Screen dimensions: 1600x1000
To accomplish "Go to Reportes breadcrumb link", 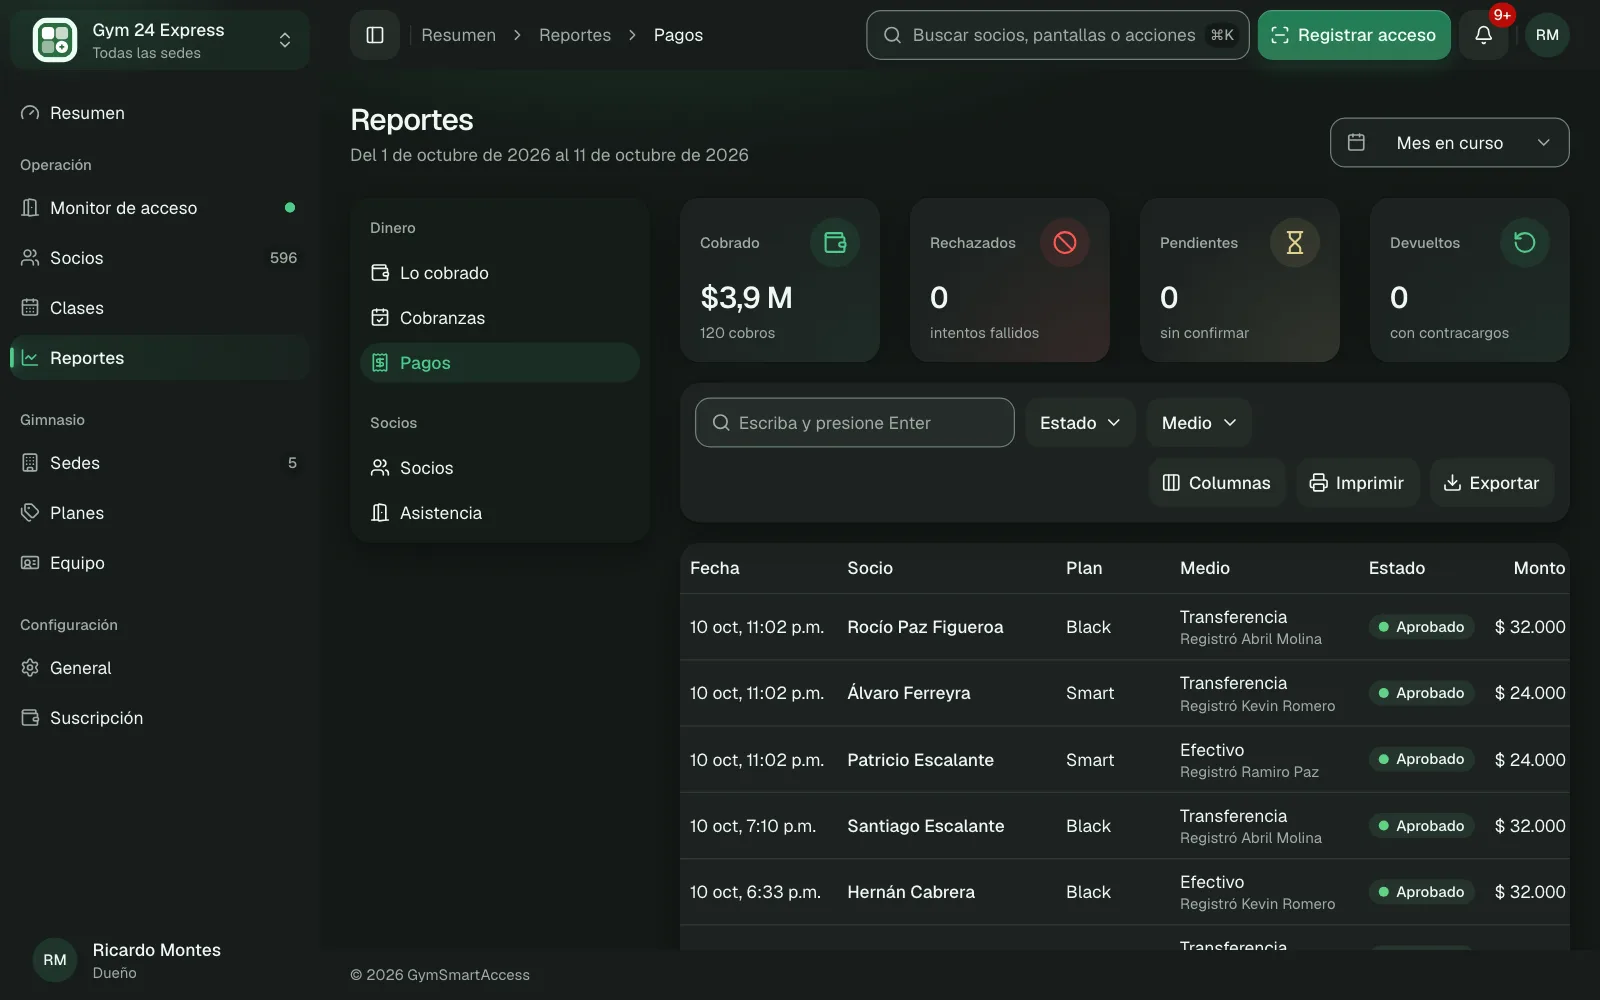I will 575,35.
